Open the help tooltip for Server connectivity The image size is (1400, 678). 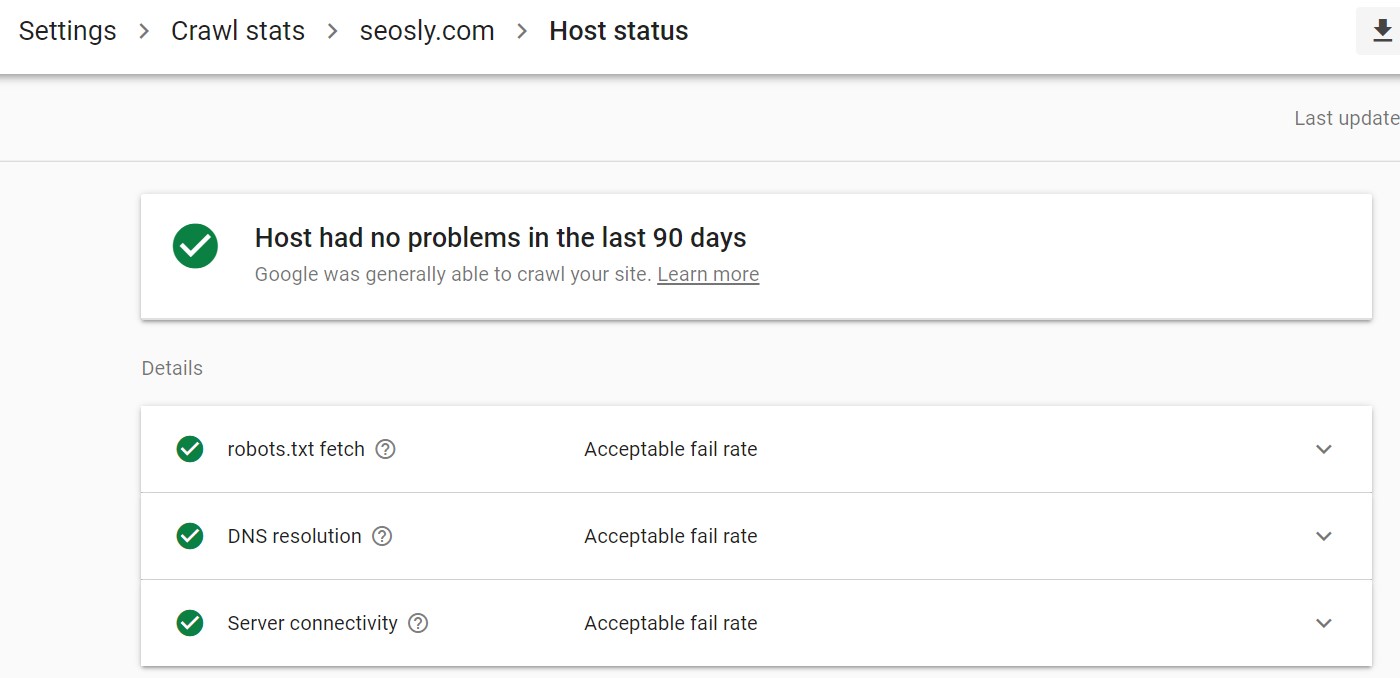(x=419, y=623)
